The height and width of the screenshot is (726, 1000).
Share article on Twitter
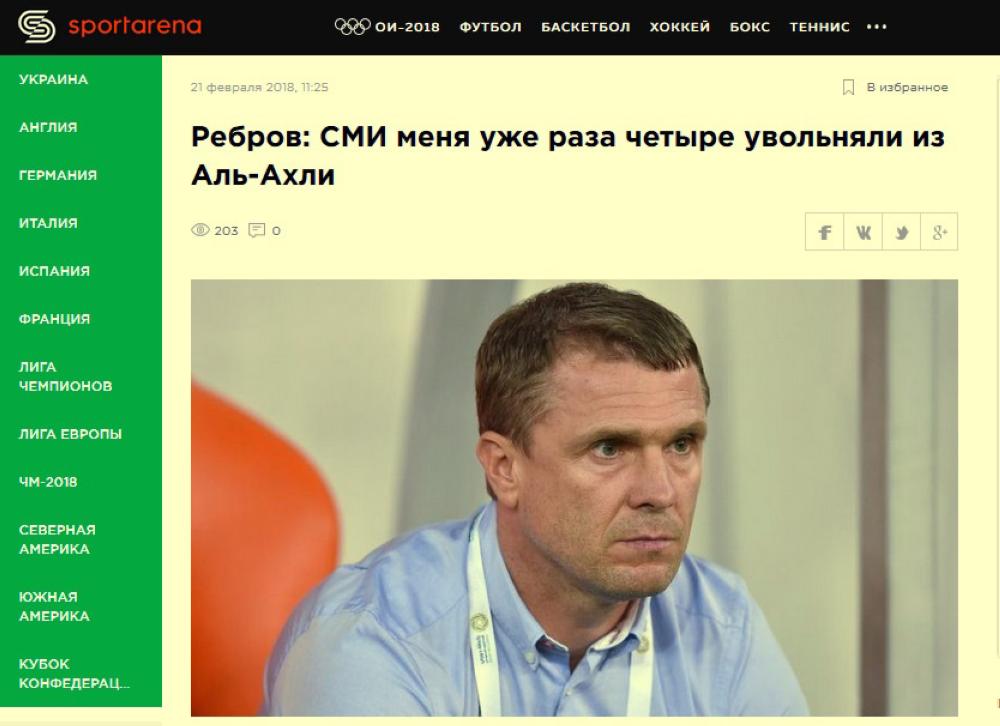[x=901, y=232]
